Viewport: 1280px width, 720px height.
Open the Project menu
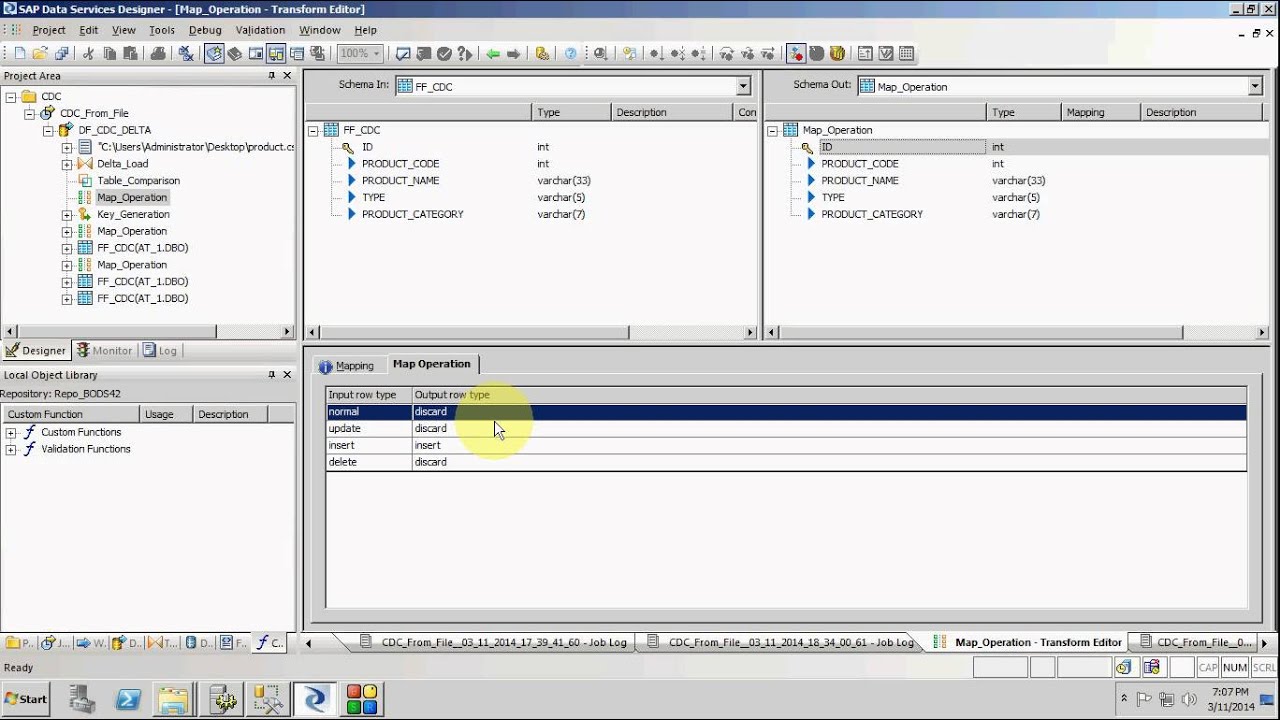pyautogui.click(x=49, y=30)
